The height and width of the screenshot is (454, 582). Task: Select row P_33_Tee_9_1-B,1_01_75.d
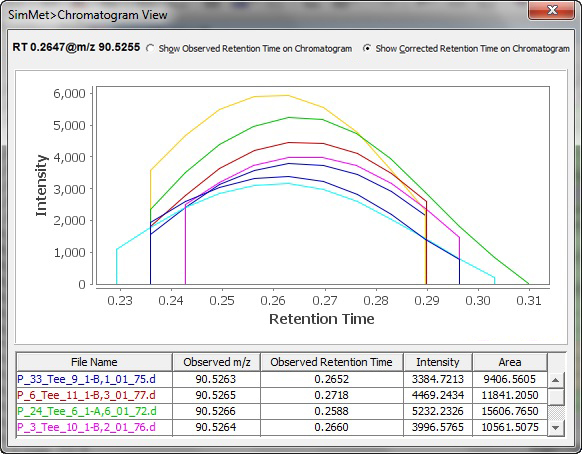pyautogui.click(x=282, y=379)
